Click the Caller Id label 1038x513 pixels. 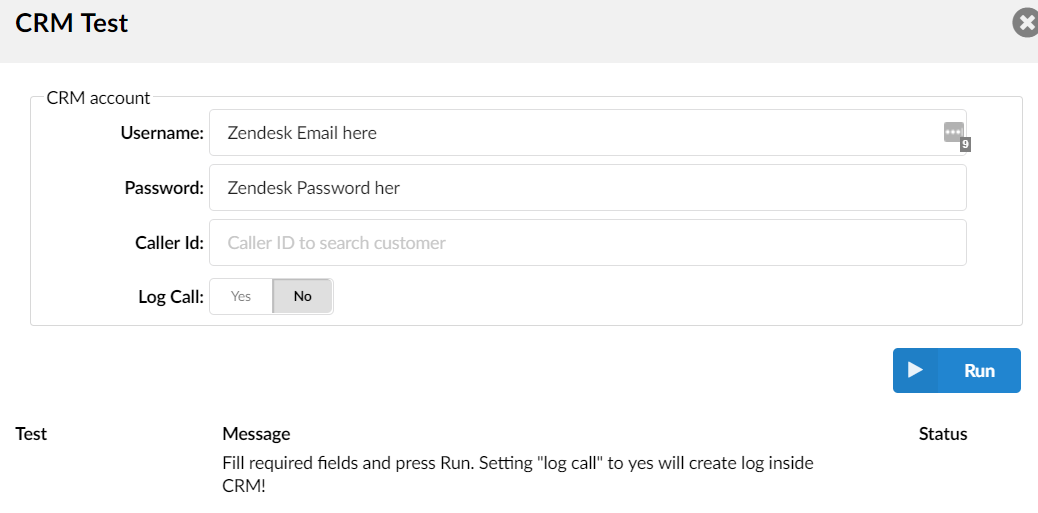[x=169, y=243]
